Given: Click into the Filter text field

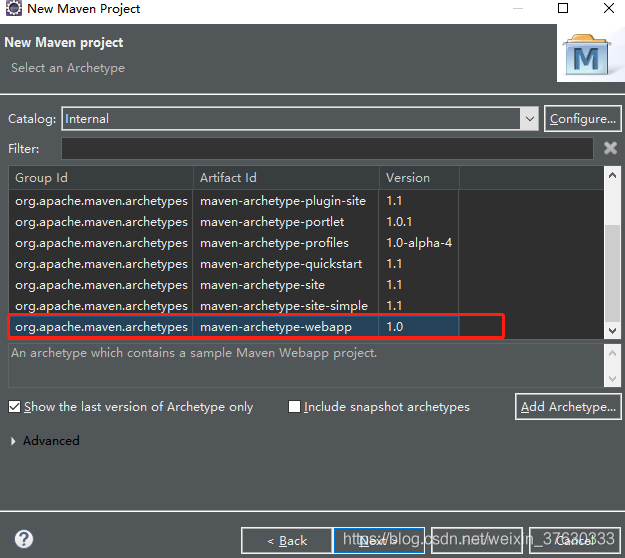Looking at the screenshot, I should click(x=327, y=149).
